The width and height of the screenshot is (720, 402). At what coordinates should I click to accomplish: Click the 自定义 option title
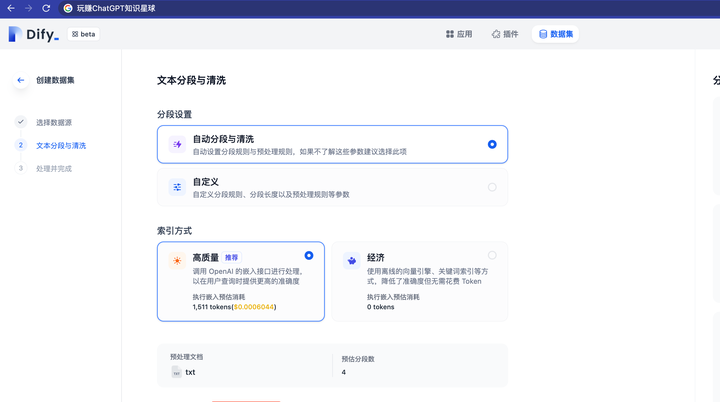coord(206,182)
